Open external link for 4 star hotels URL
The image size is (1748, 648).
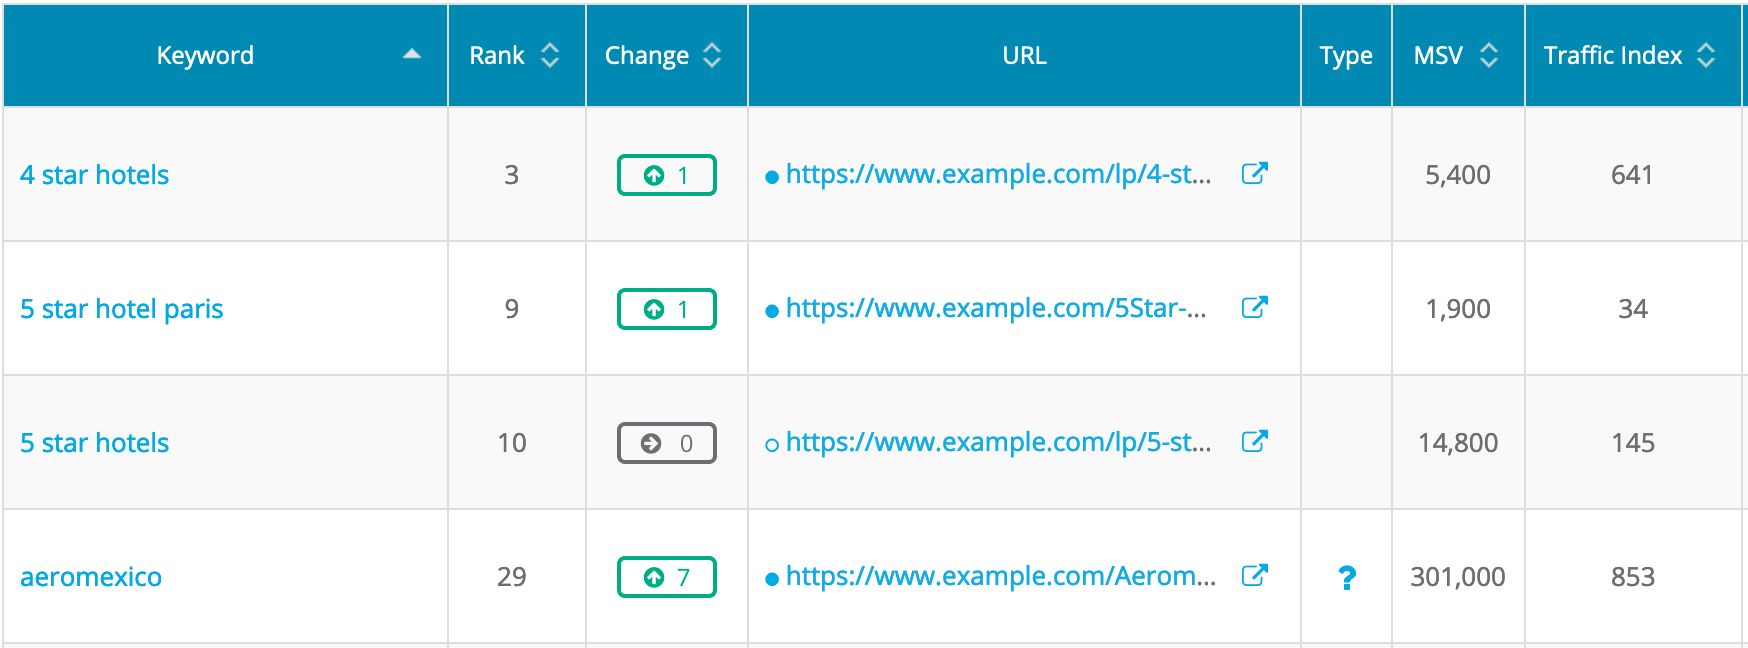pyautogui.click(x=1255, y=174)
